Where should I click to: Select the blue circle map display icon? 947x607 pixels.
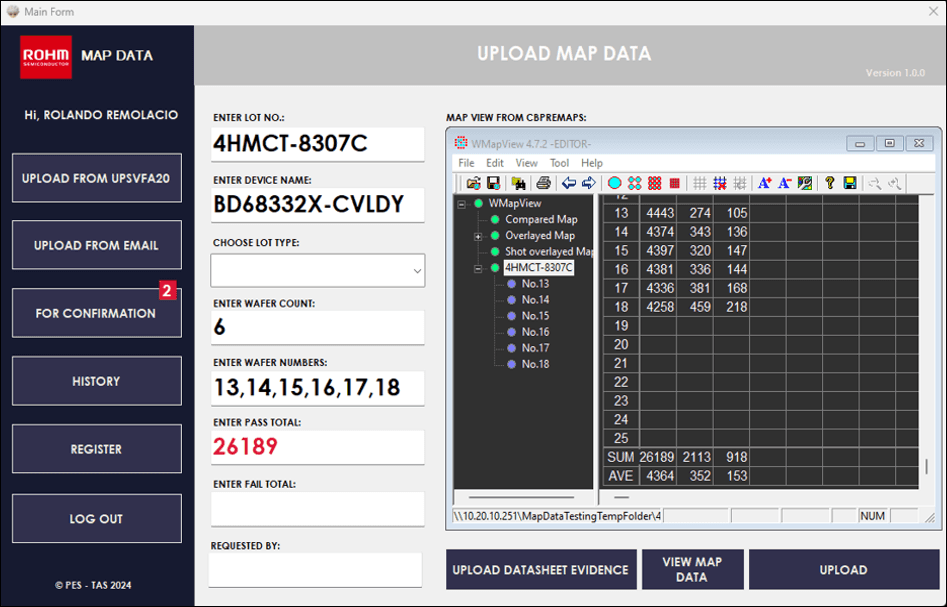click(x=614, y=184)
